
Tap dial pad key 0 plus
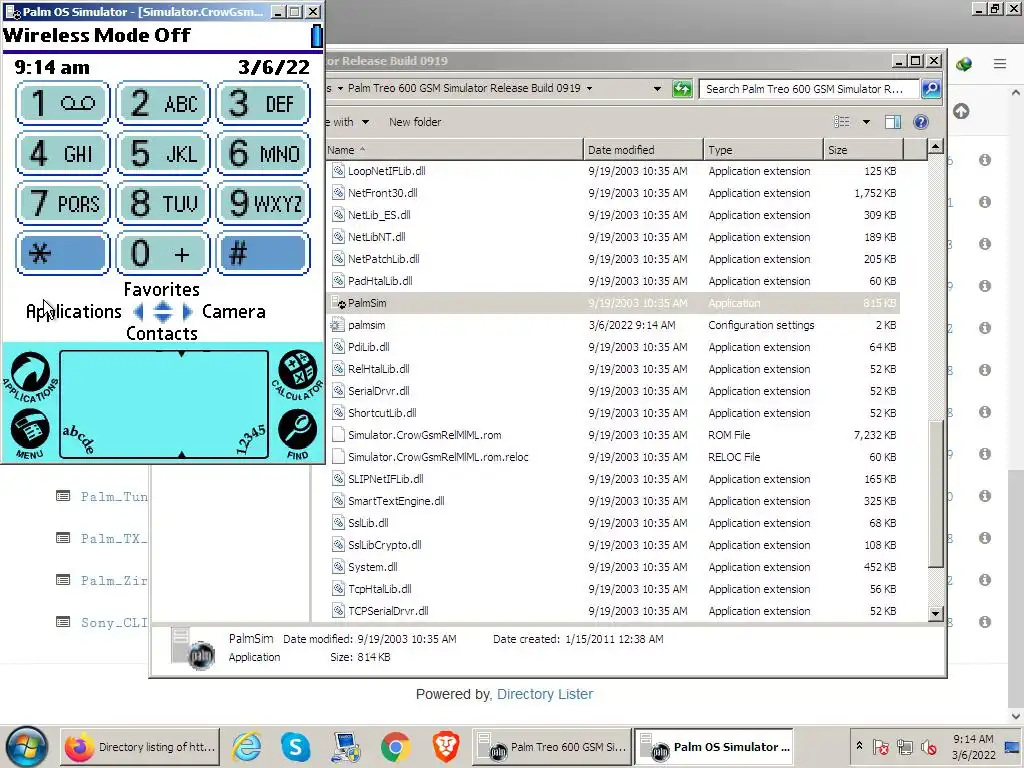pos(163,253)
